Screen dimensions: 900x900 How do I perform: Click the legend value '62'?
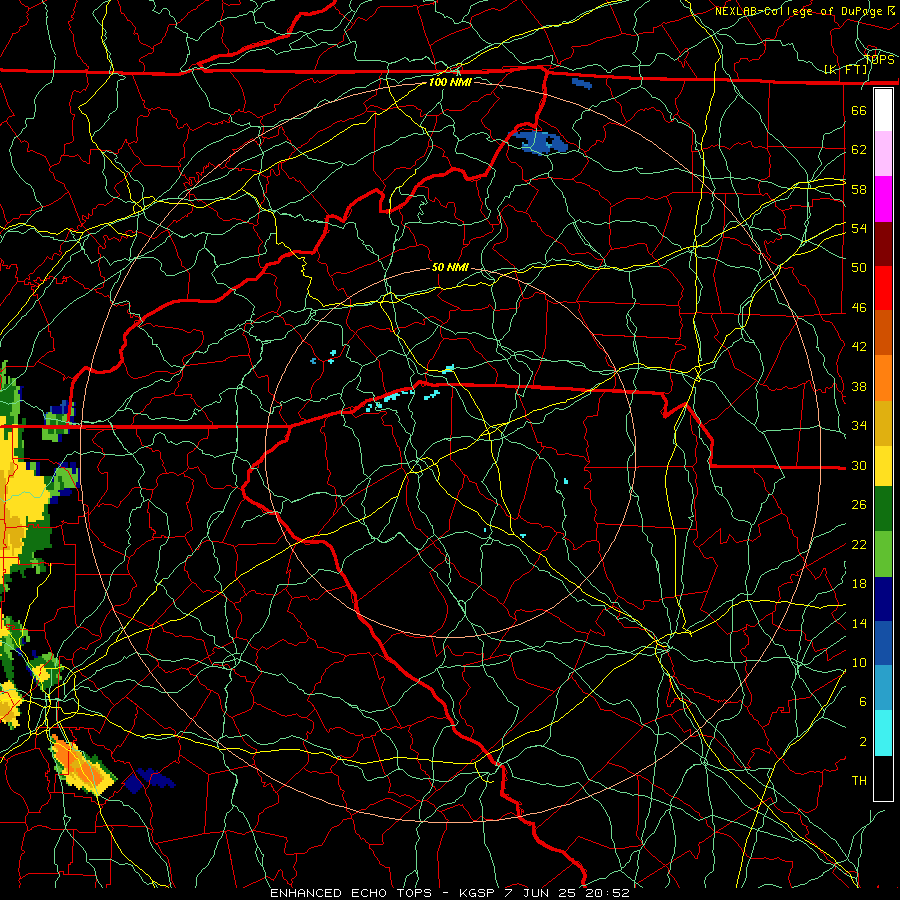coord(859,150)
